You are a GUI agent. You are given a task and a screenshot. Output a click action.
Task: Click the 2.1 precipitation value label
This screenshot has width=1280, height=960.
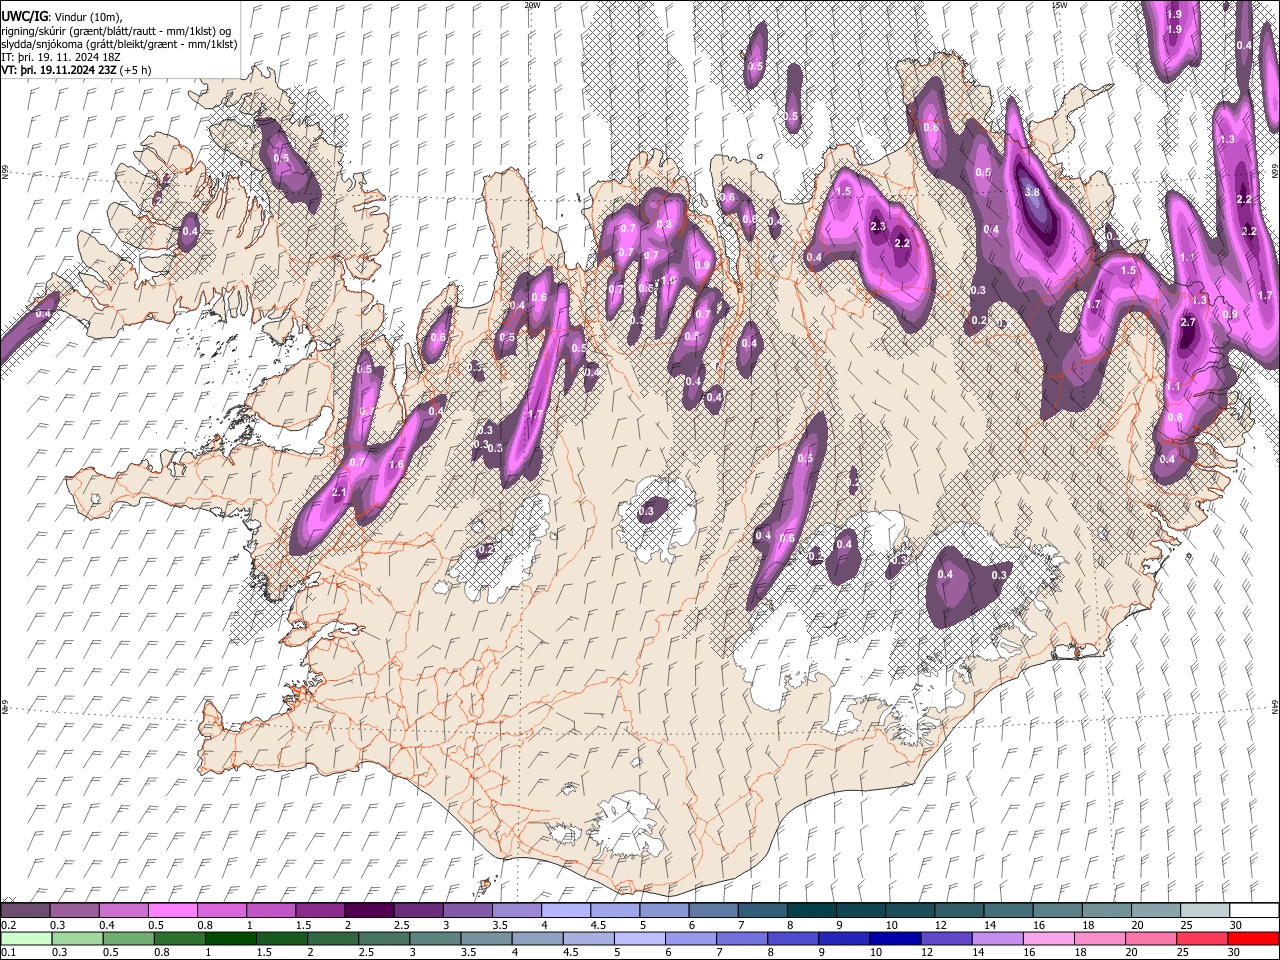pos(339,493)
